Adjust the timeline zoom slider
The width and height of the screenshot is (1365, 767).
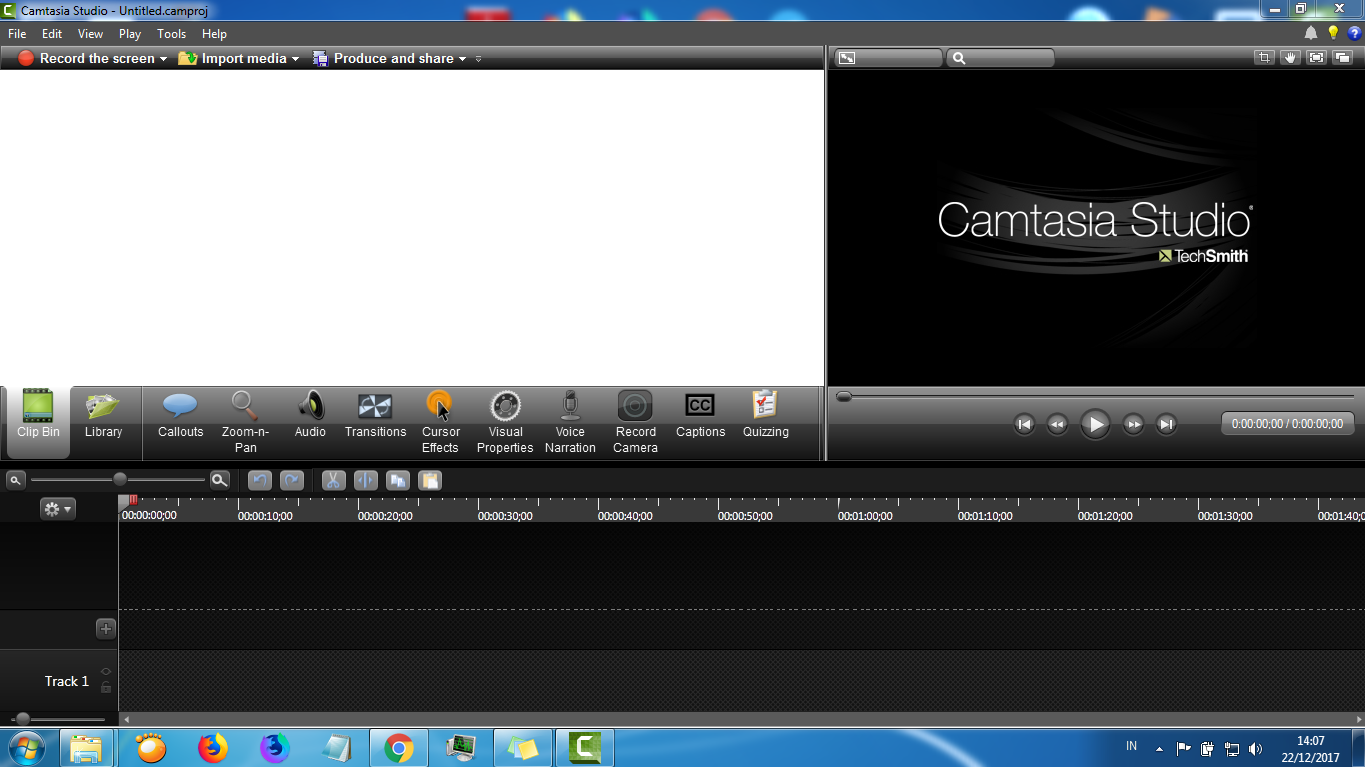[120, 480]
